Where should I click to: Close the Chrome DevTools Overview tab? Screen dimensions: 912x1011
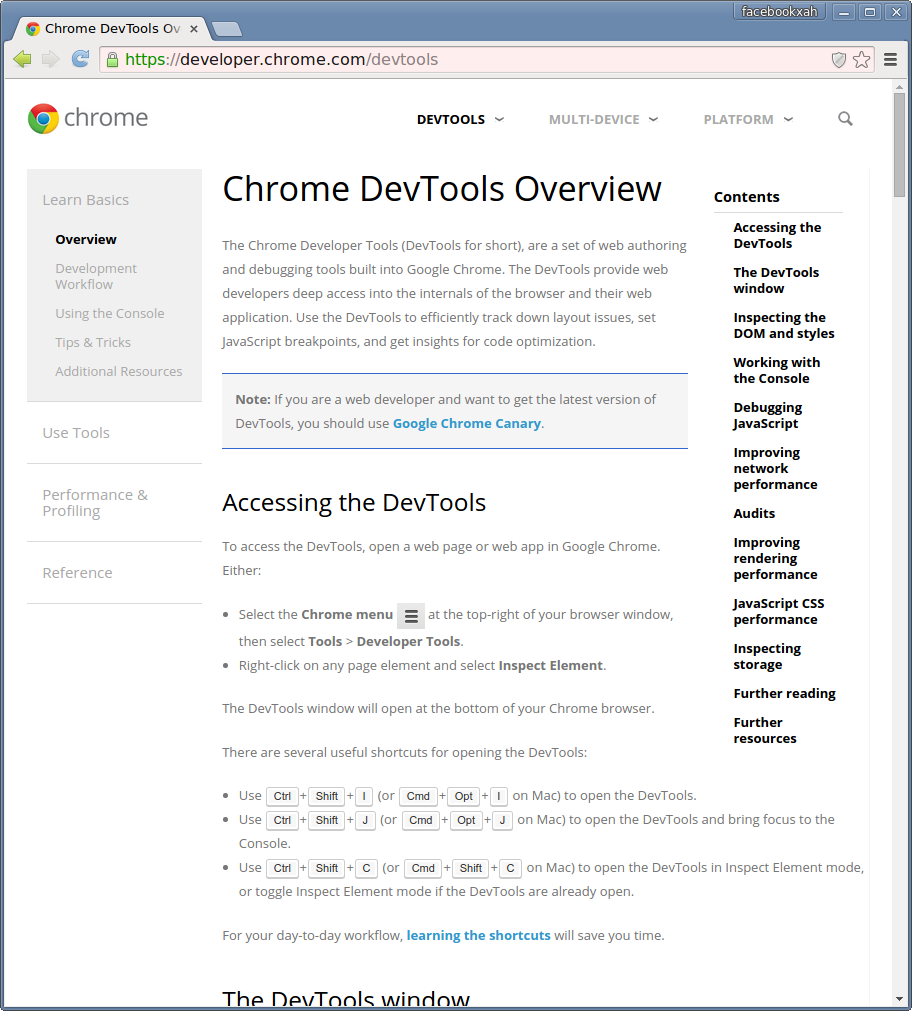point(193,29)
